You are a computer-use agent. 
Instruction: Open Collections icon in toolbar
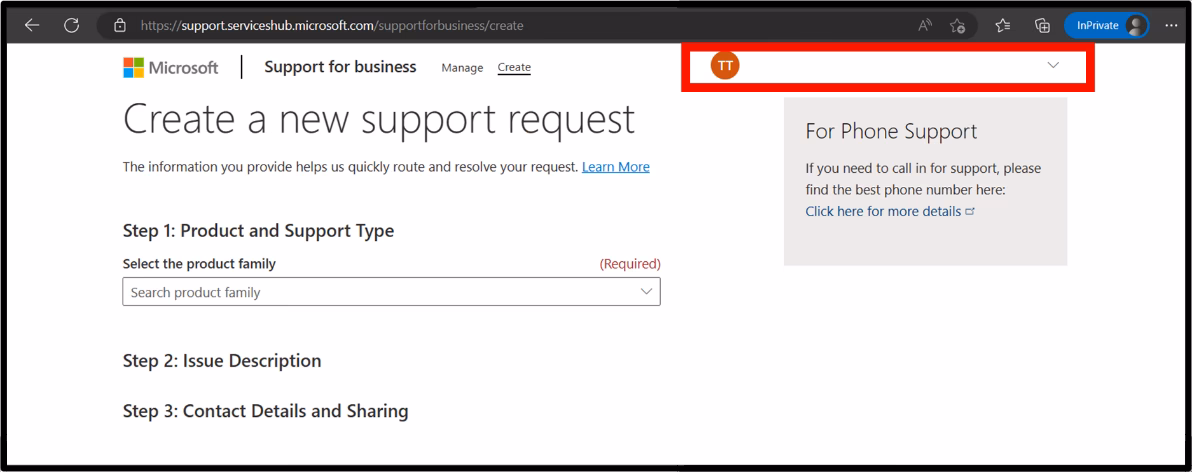coord(1042,25)
